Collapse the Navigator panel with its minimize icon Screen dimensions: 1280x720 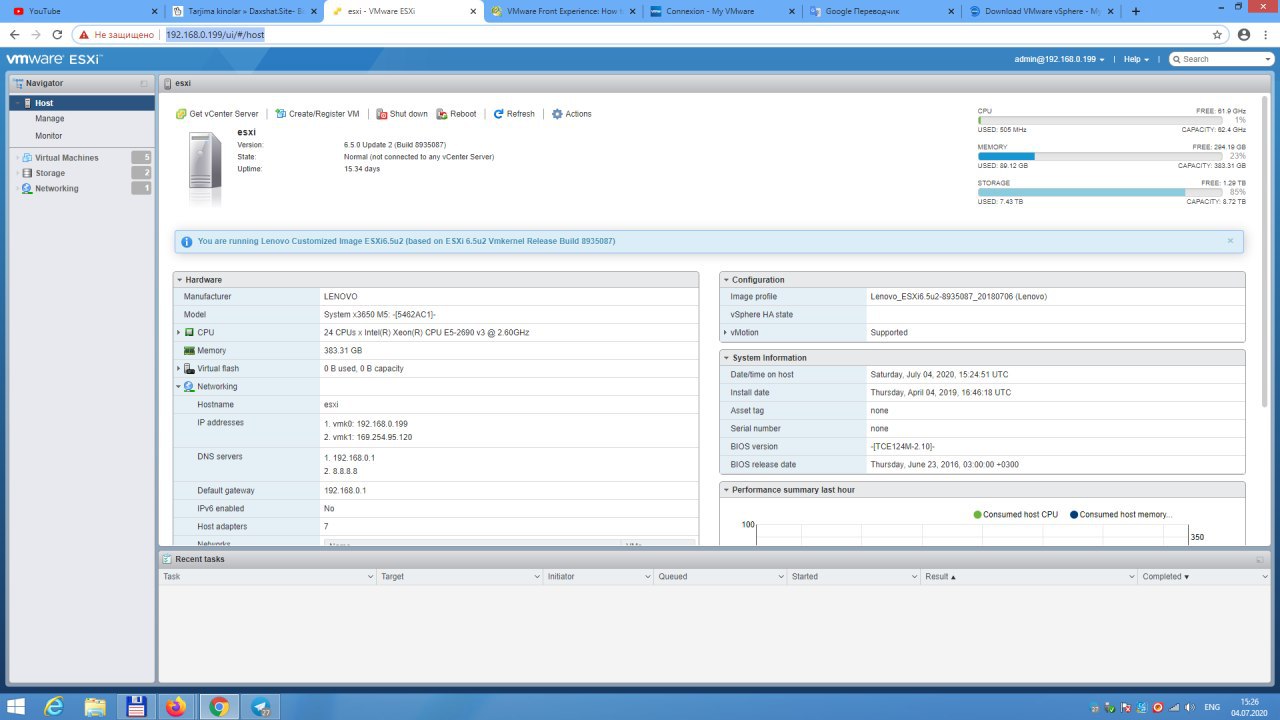tap(144, 83)
